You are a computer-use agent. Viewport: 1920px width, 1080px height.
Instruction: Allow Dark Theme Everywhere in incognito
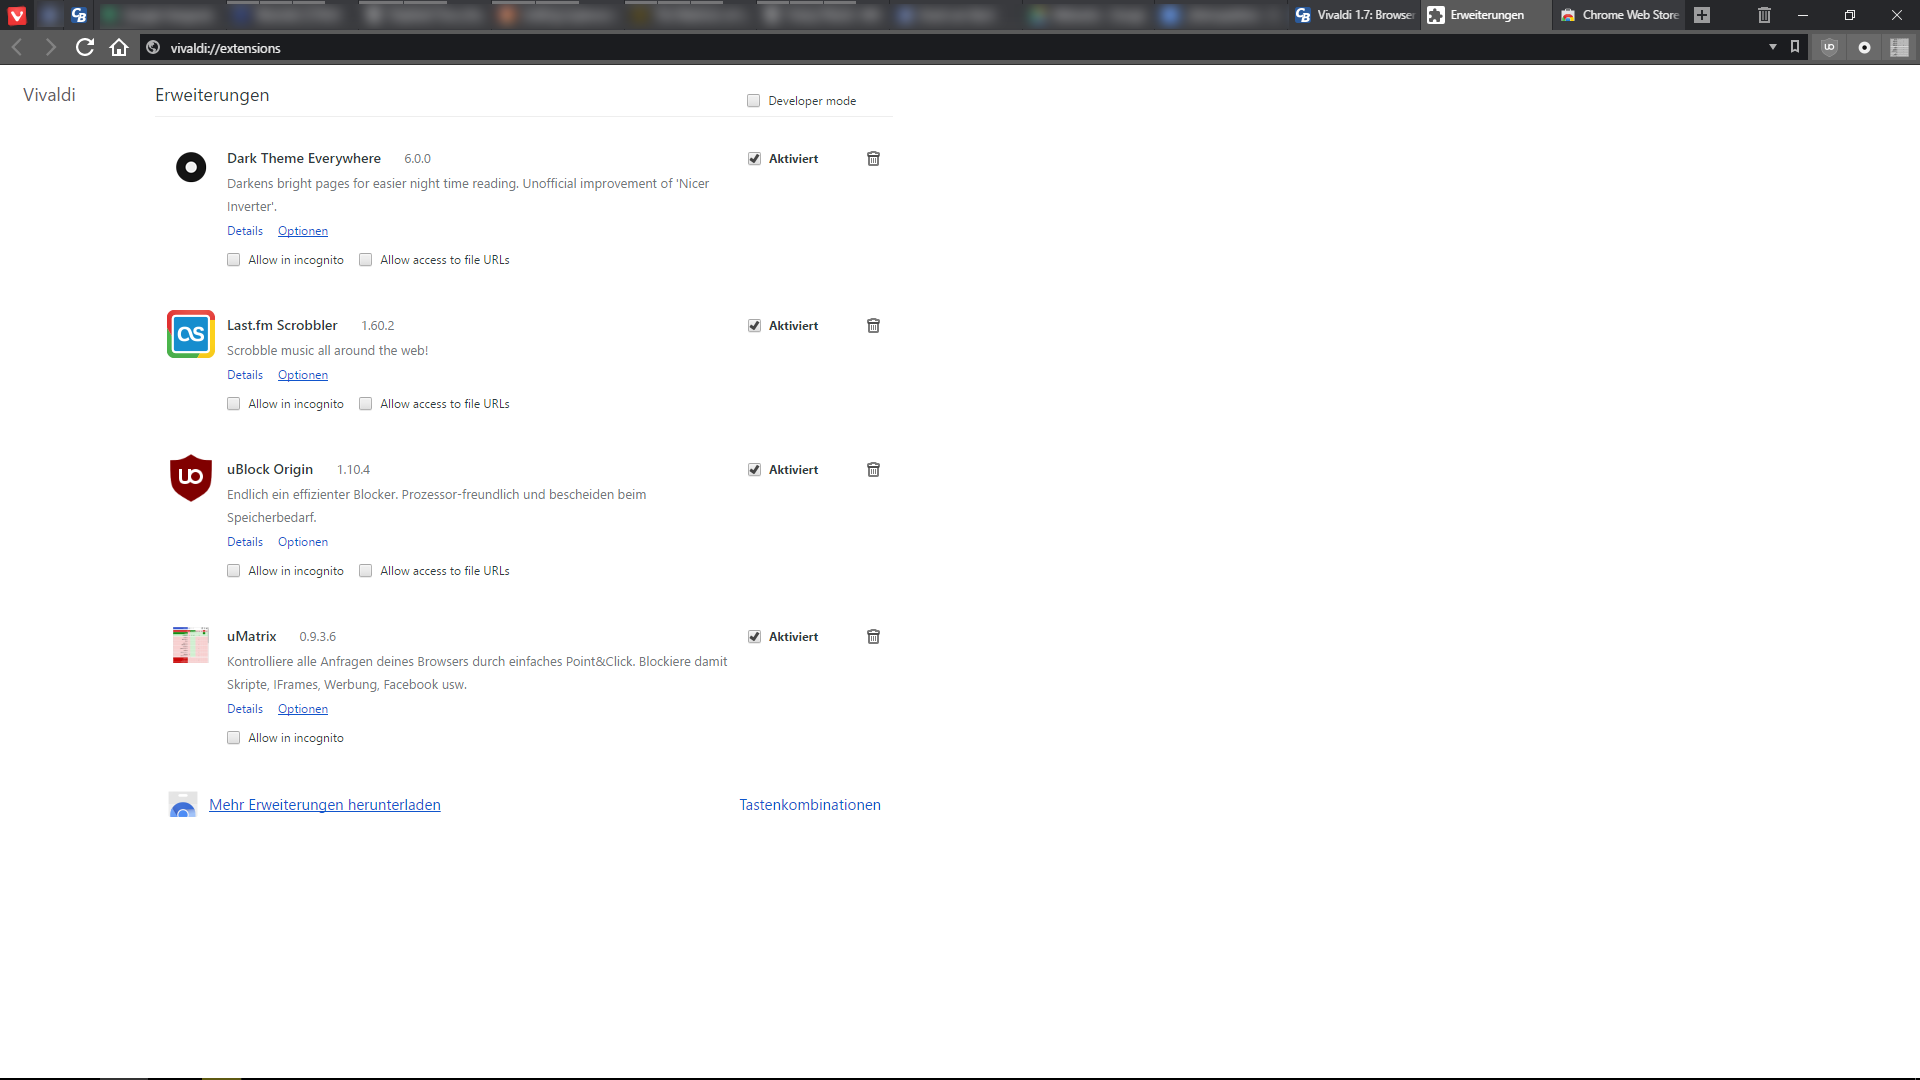click(233, 260)
